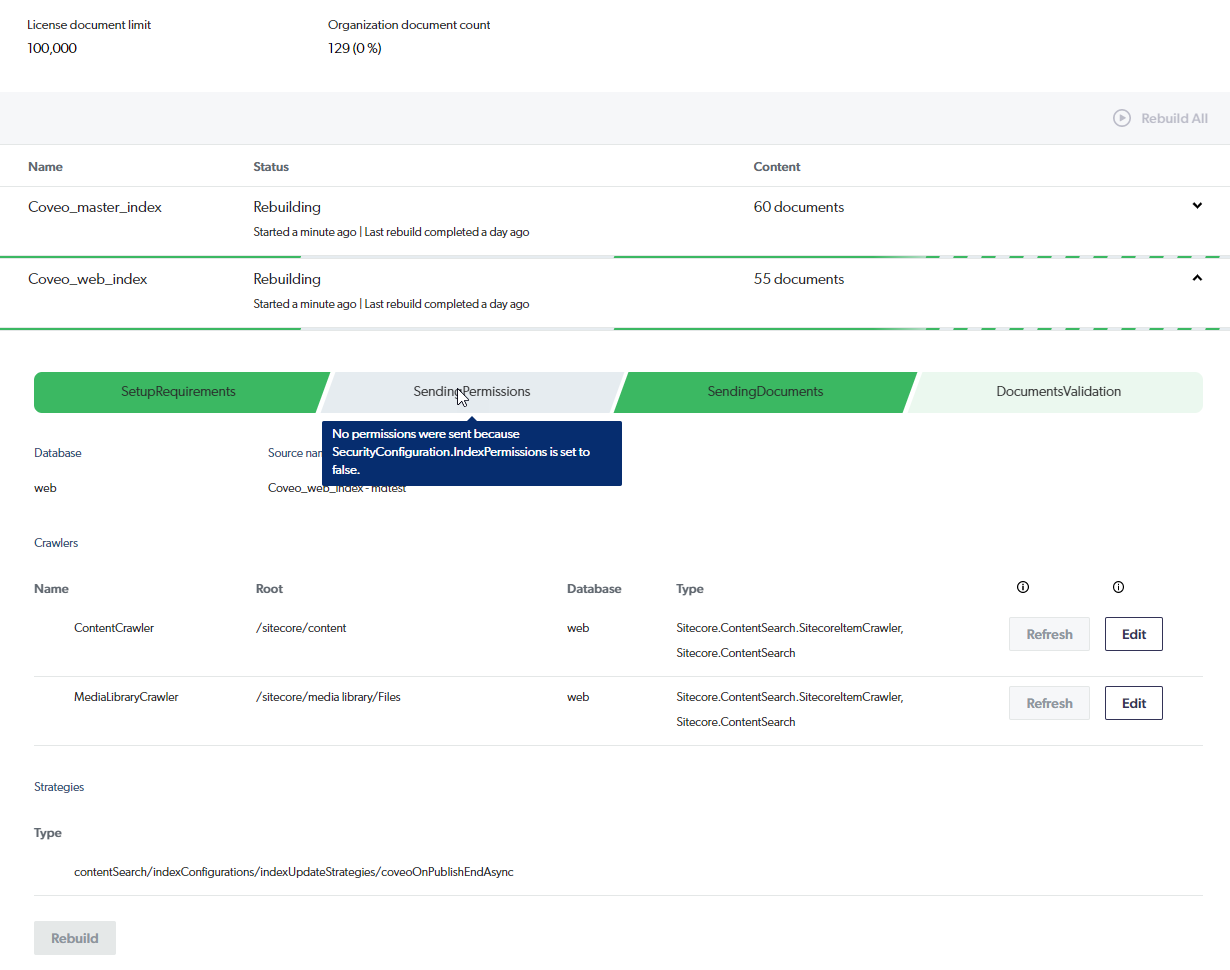Click the 60 documents value
The height and width of the screenshot is (970, 1230).
(799, 207)
